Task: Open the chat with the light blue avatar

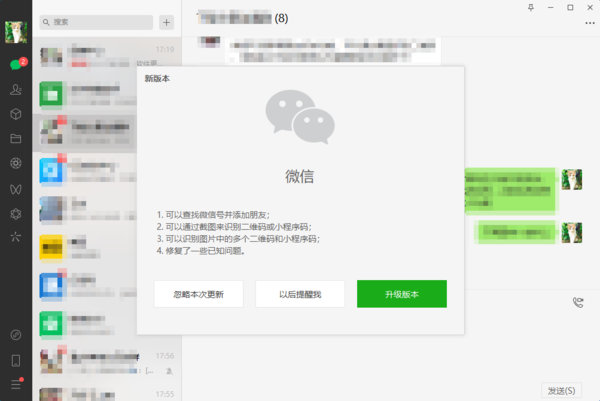Action: [85, 171]
